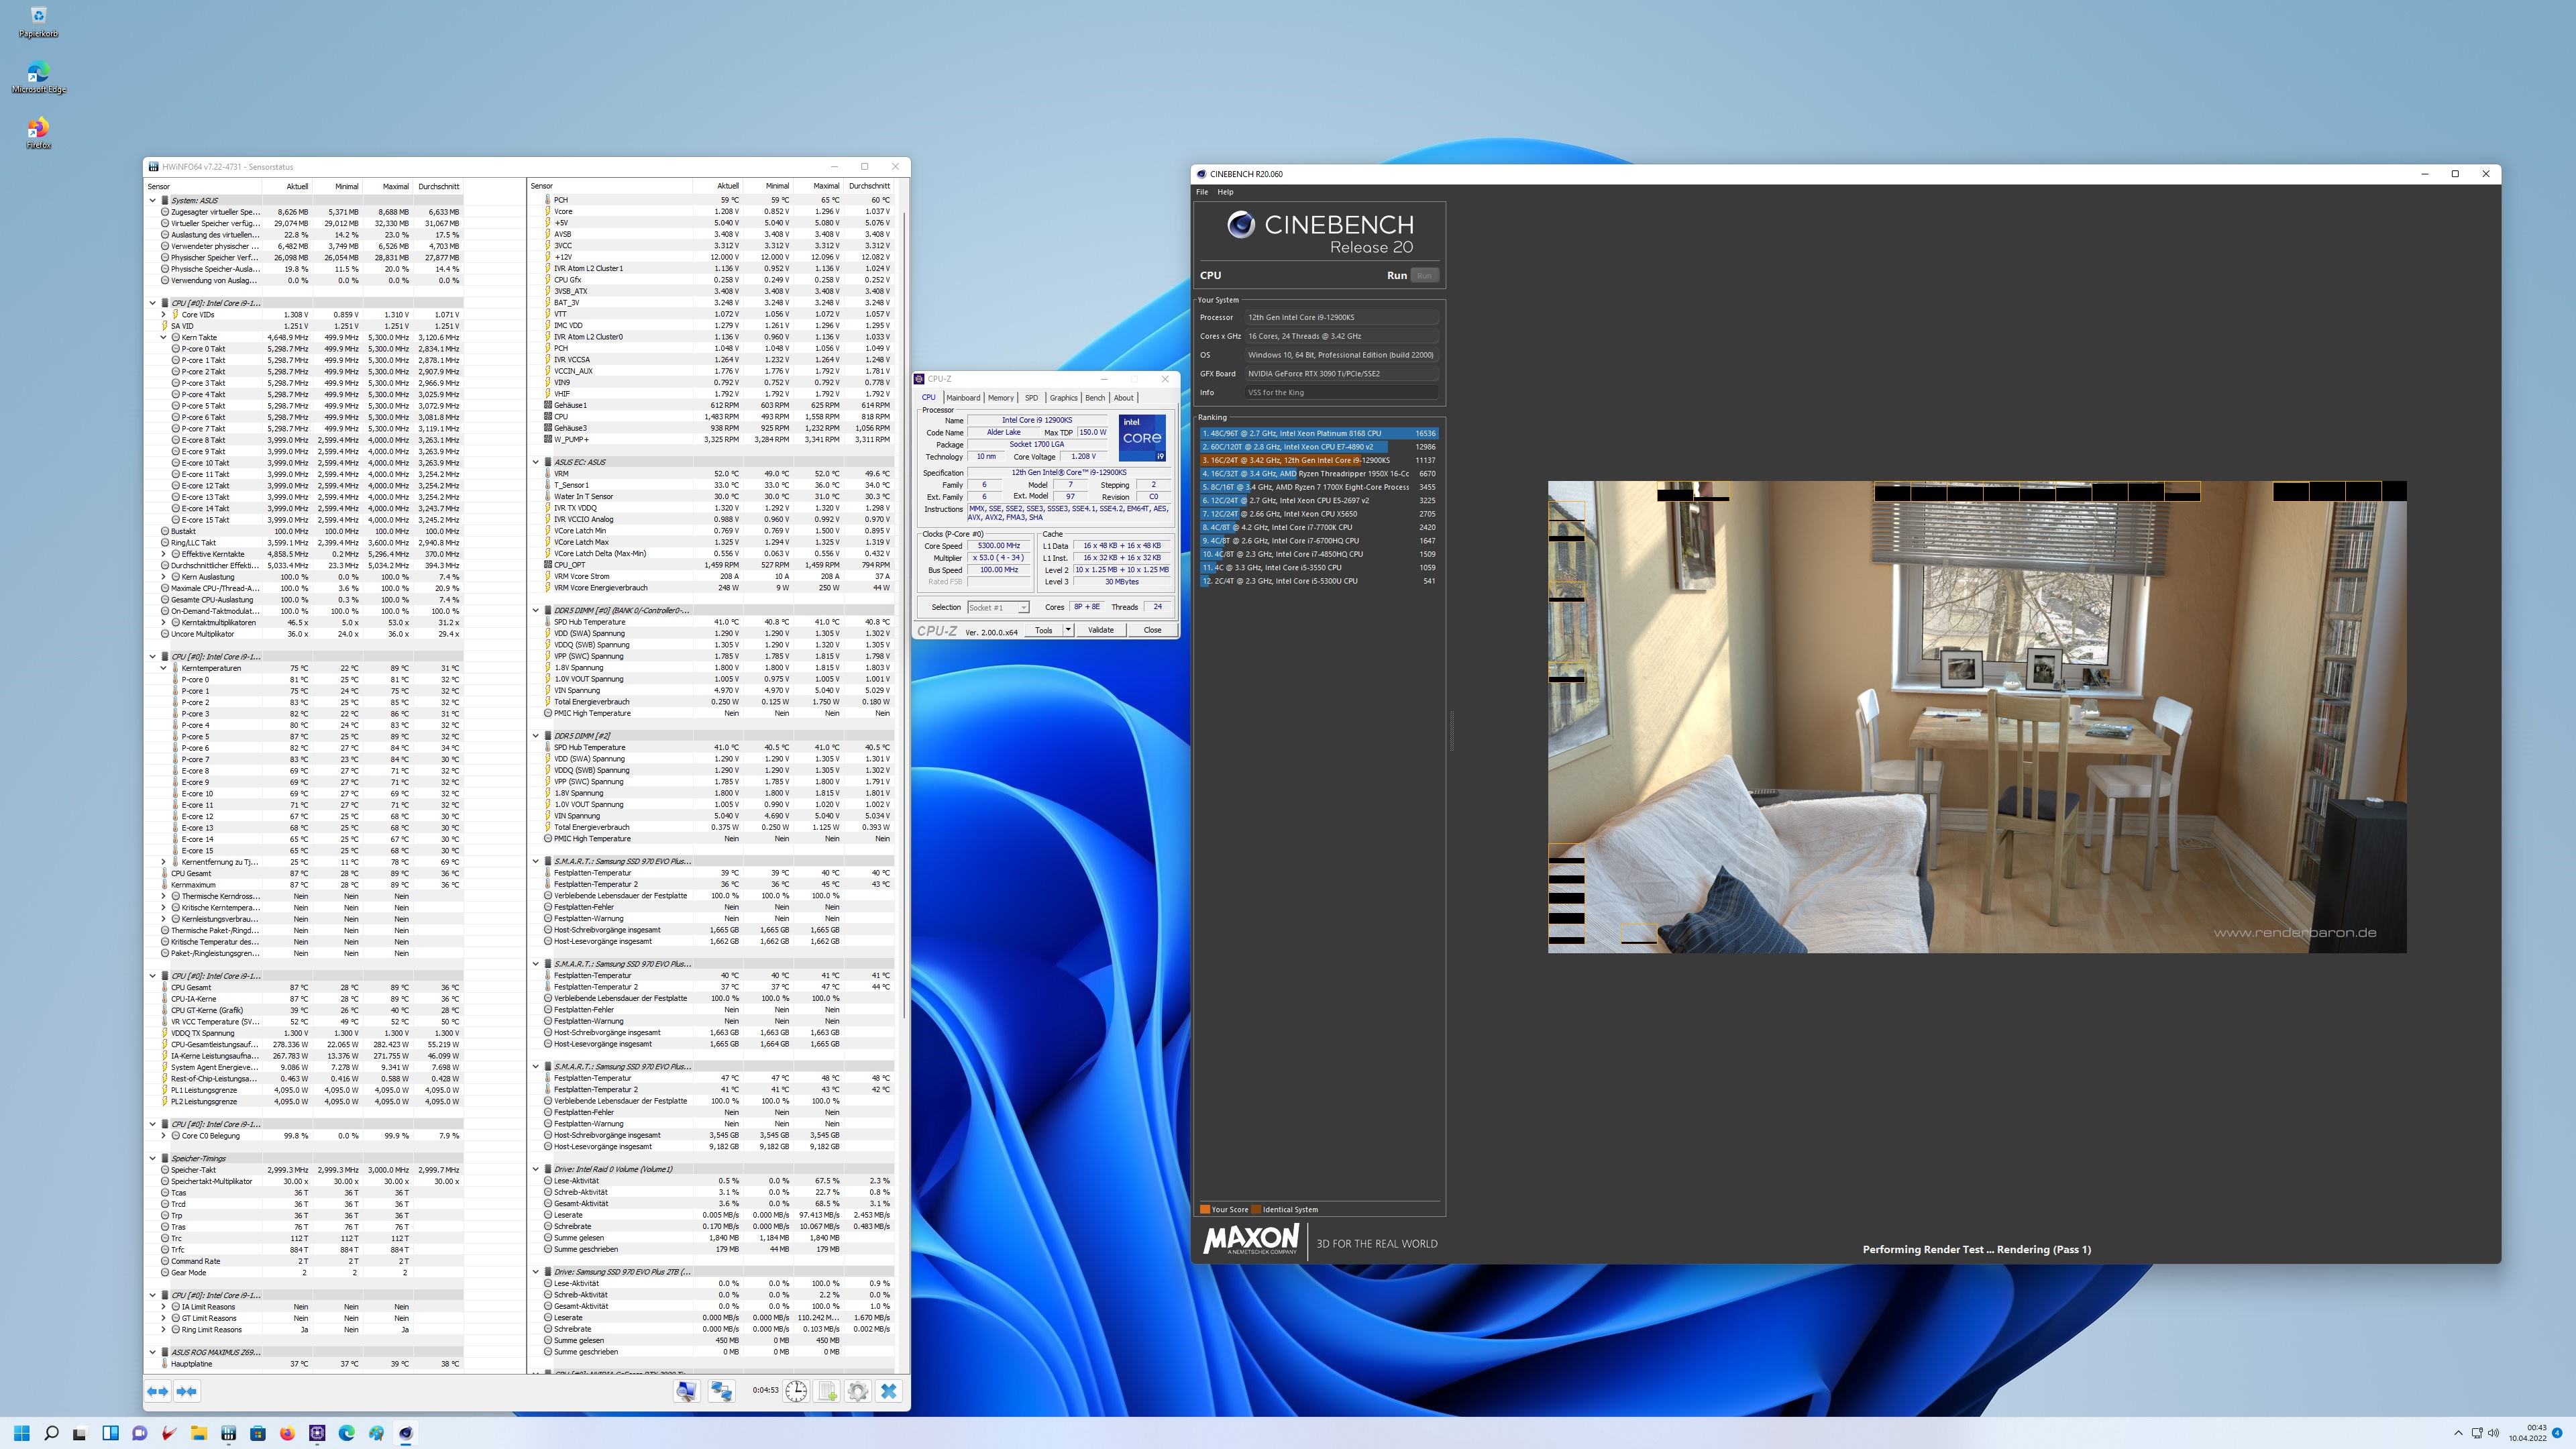The image size is (2576, 1449).
Task: Expand all sensor columns with HWiNFO double-arrow icon
Action: [157, 1391]
